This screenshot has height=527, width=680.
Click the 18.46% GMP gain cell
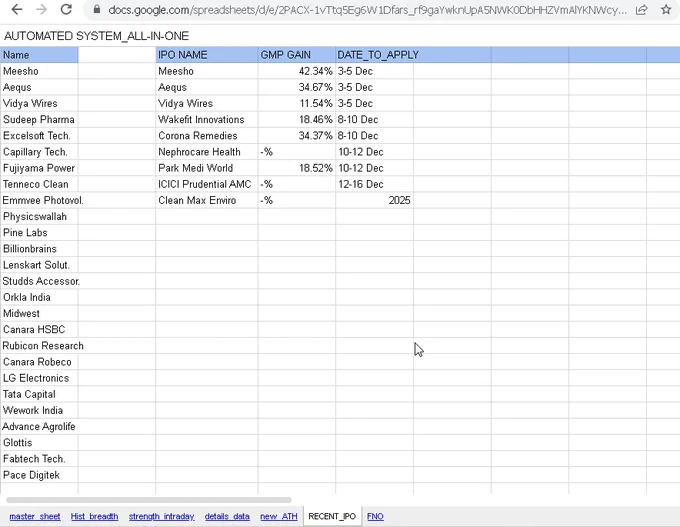click(297, 120)
